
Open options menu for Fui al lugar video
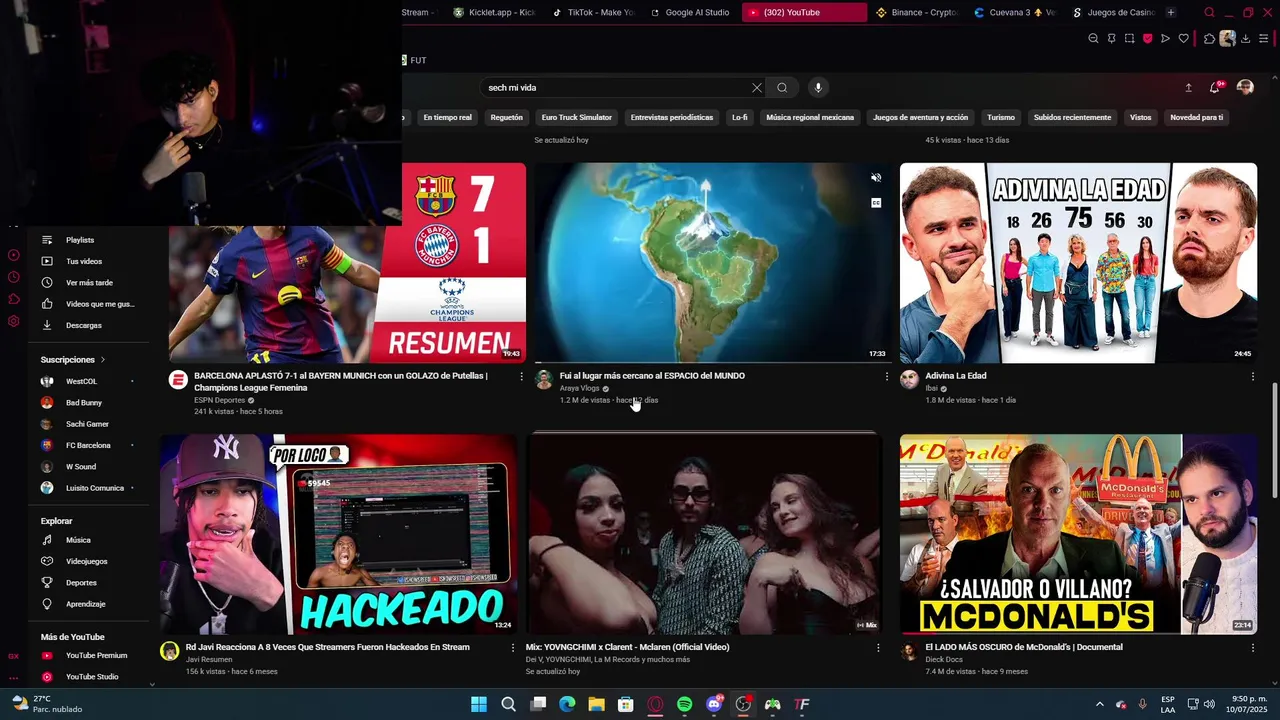point(886,376)
